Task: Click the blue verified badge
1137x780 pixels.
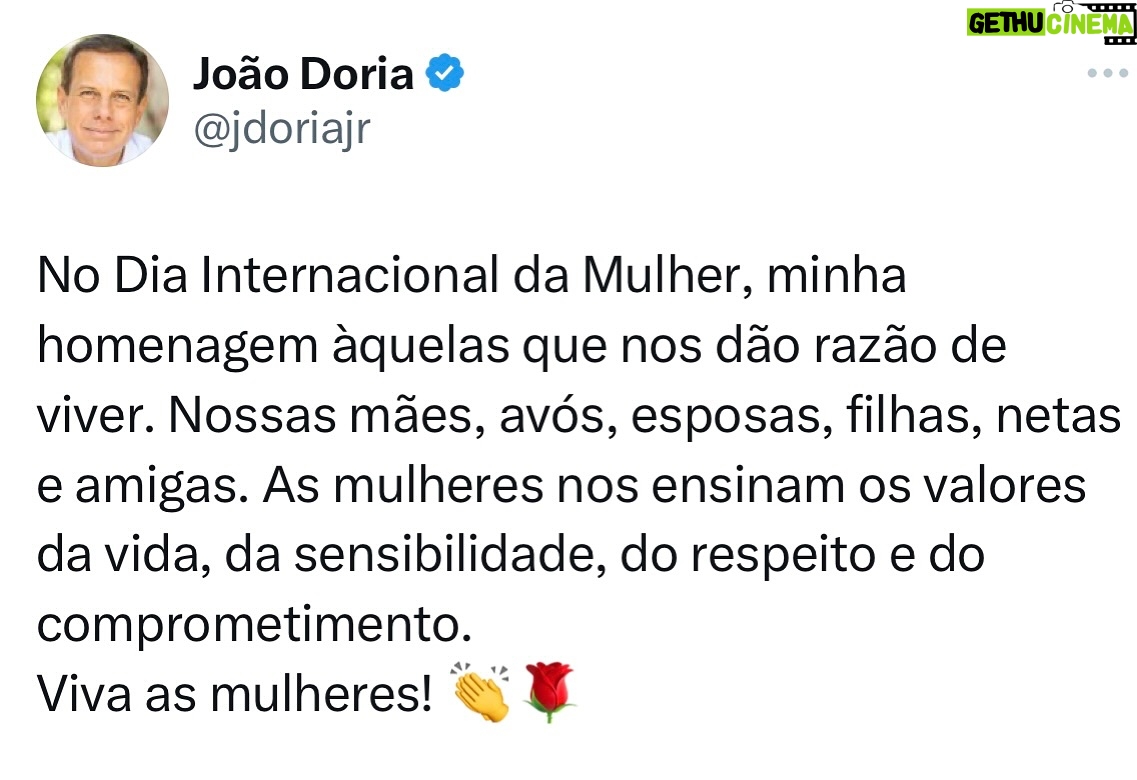Action: tap(445, 74)
